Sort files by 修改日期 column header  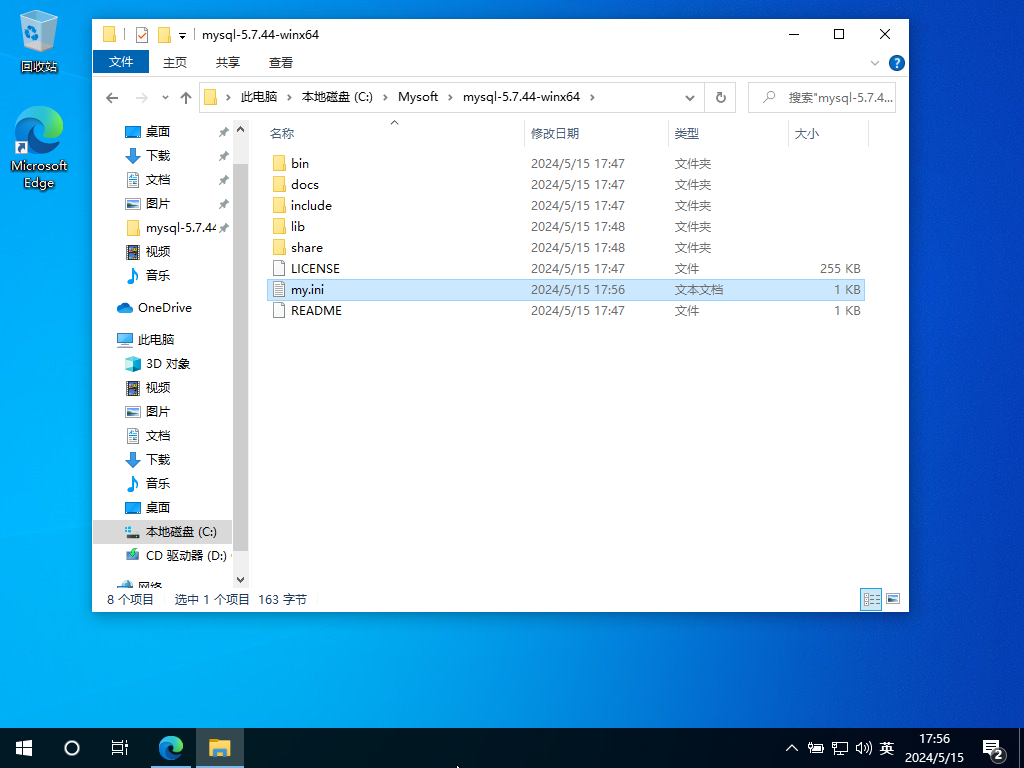click(555, 133)
